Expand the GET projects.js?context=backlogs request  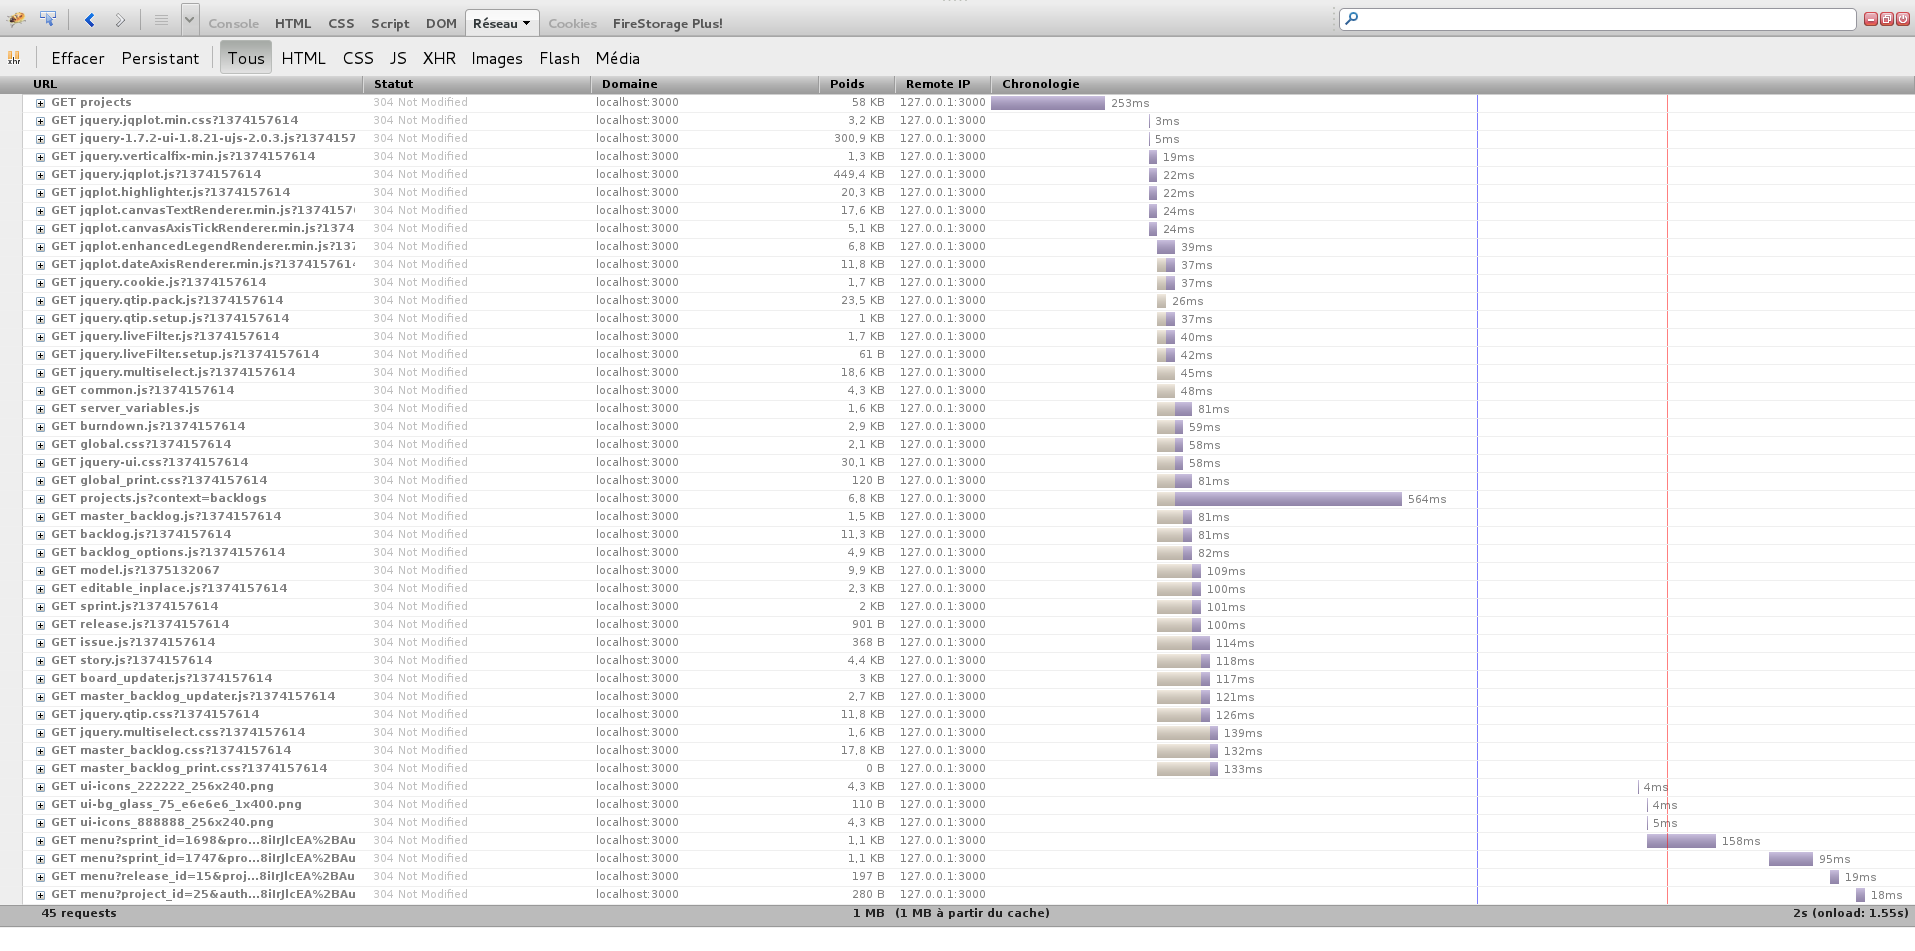click(40, 499)
